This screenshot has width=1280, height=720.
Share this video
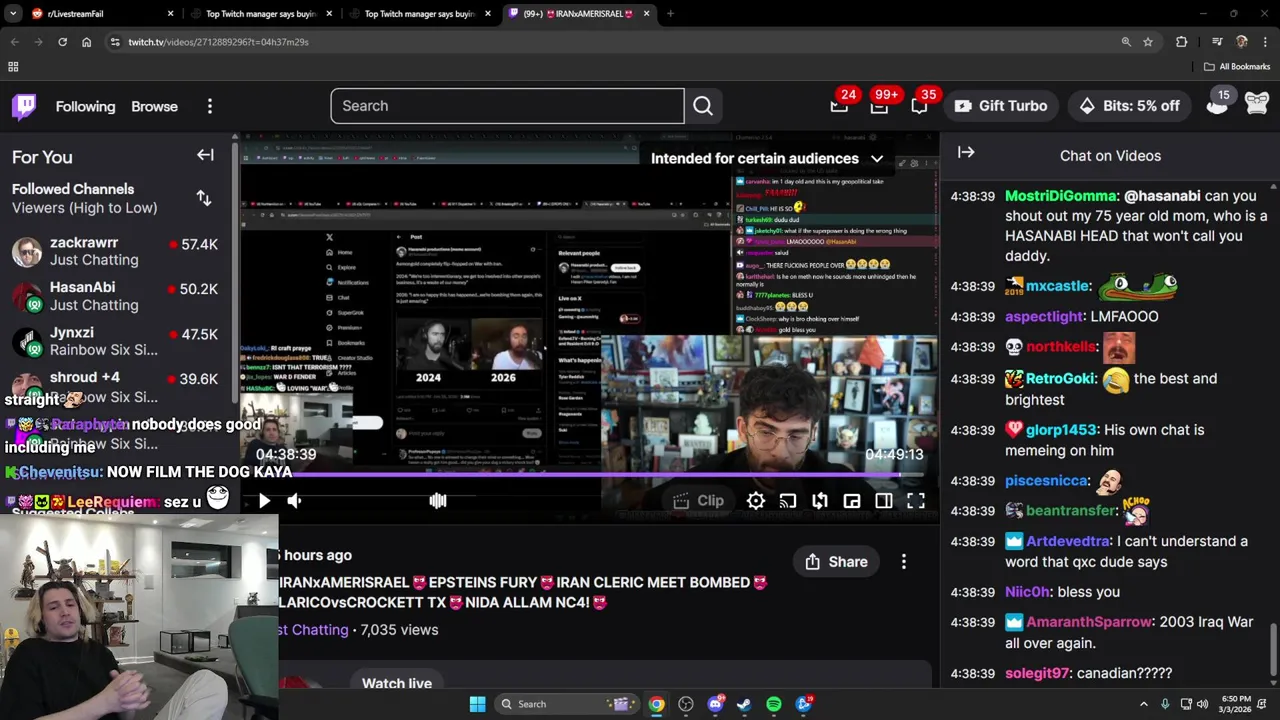click(x=836, y=562)
